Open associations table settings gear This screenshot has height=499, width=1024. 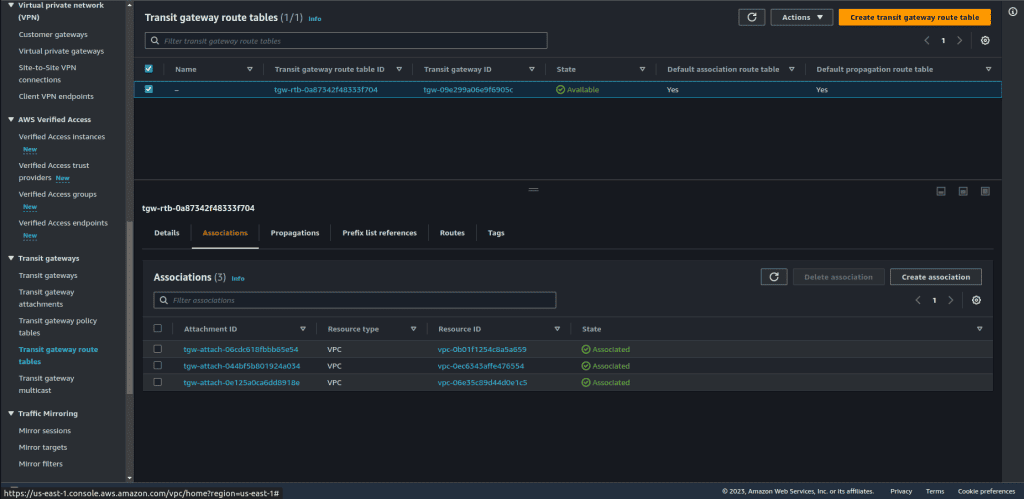(x=976, y=300)
